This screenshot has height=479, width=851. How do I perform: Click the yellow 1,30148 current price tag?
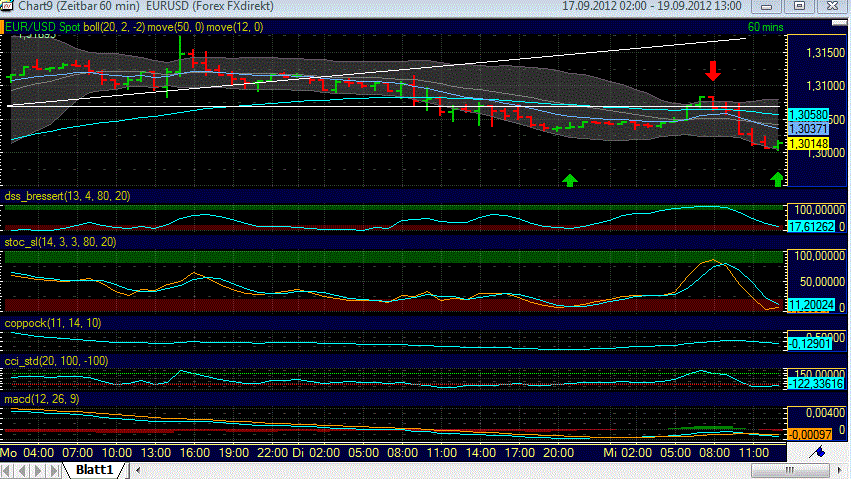(x=808, y=144)
